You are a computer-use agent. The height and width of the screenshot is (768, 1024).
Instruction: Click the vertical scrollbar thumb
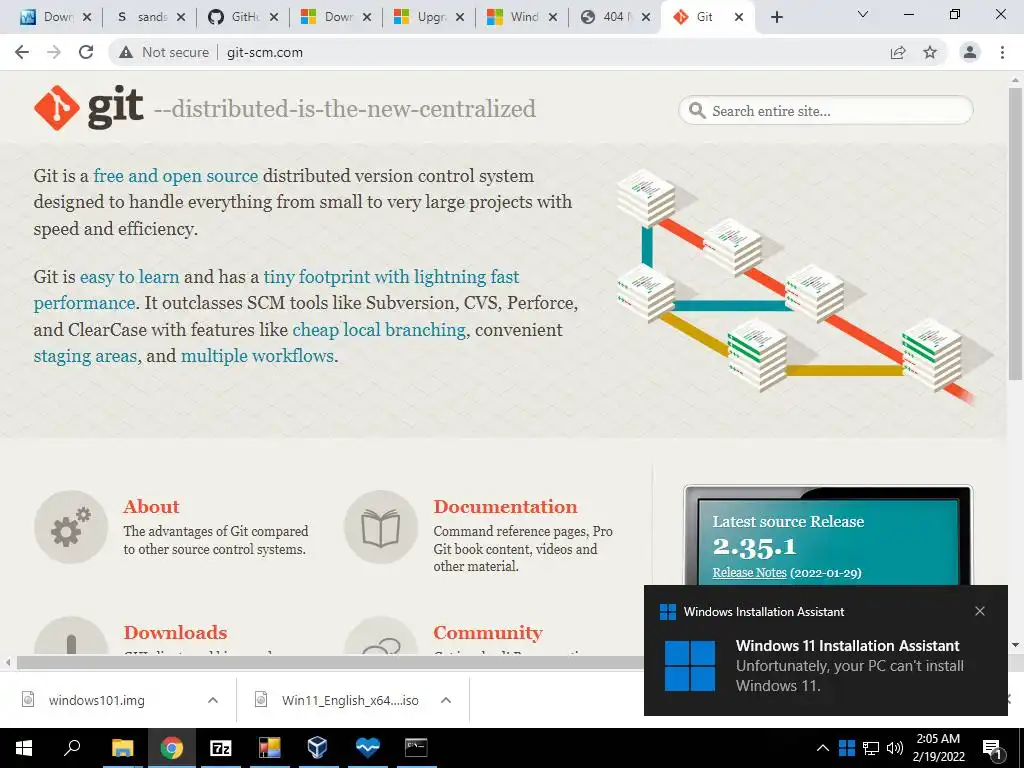pos(1015,233)
